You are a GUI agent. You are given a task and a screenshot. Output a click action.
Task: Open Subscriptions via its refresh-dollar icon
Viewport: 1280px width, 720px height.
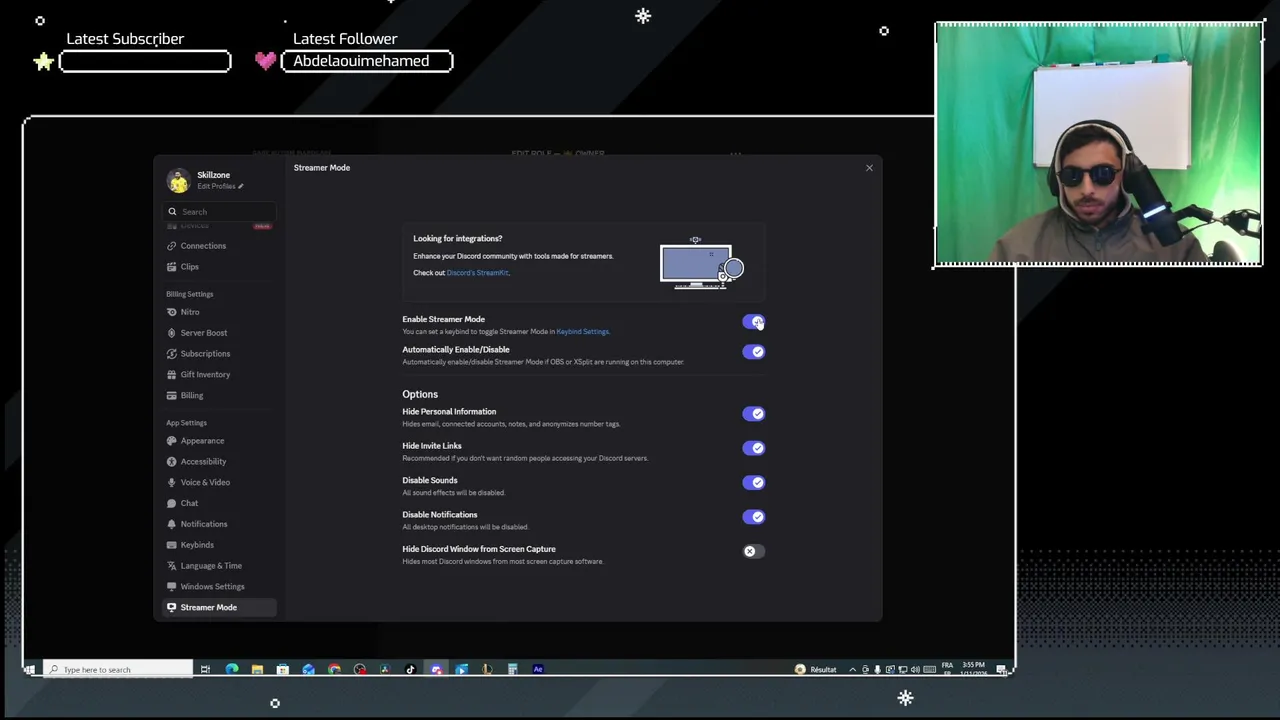pos(172,354)
